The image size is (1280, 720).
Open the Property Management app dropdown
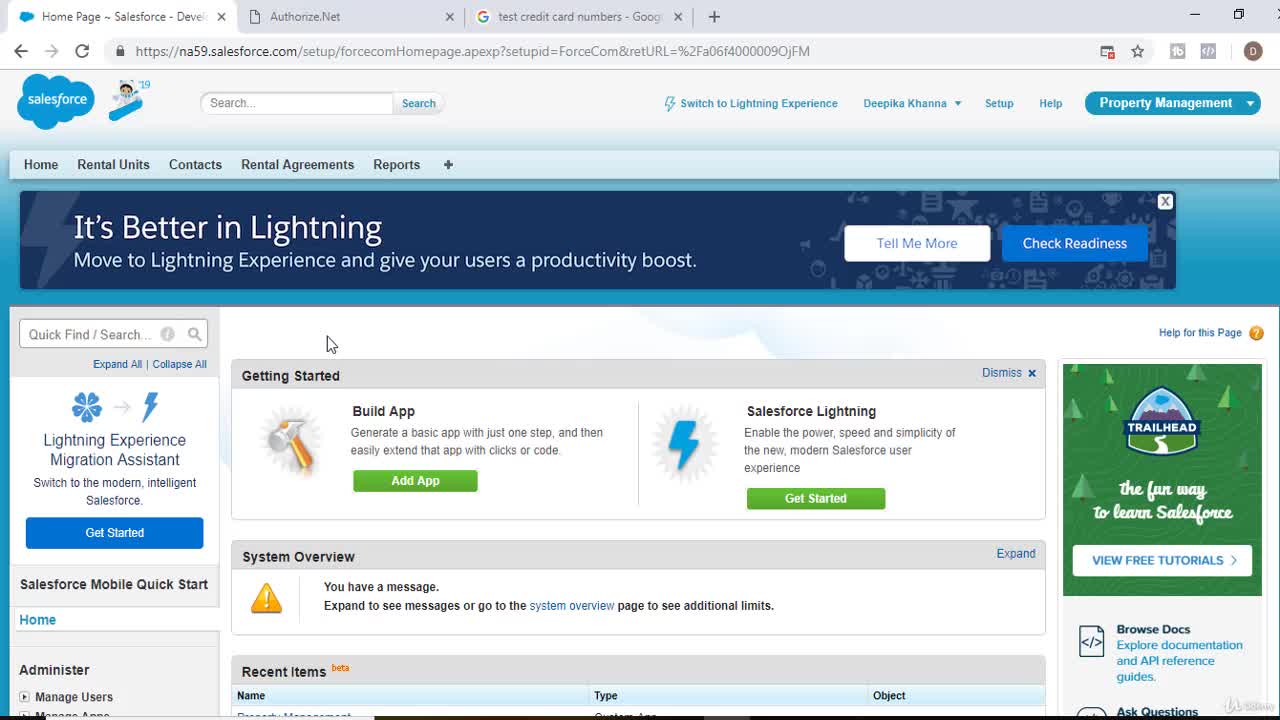[1250, 103]
